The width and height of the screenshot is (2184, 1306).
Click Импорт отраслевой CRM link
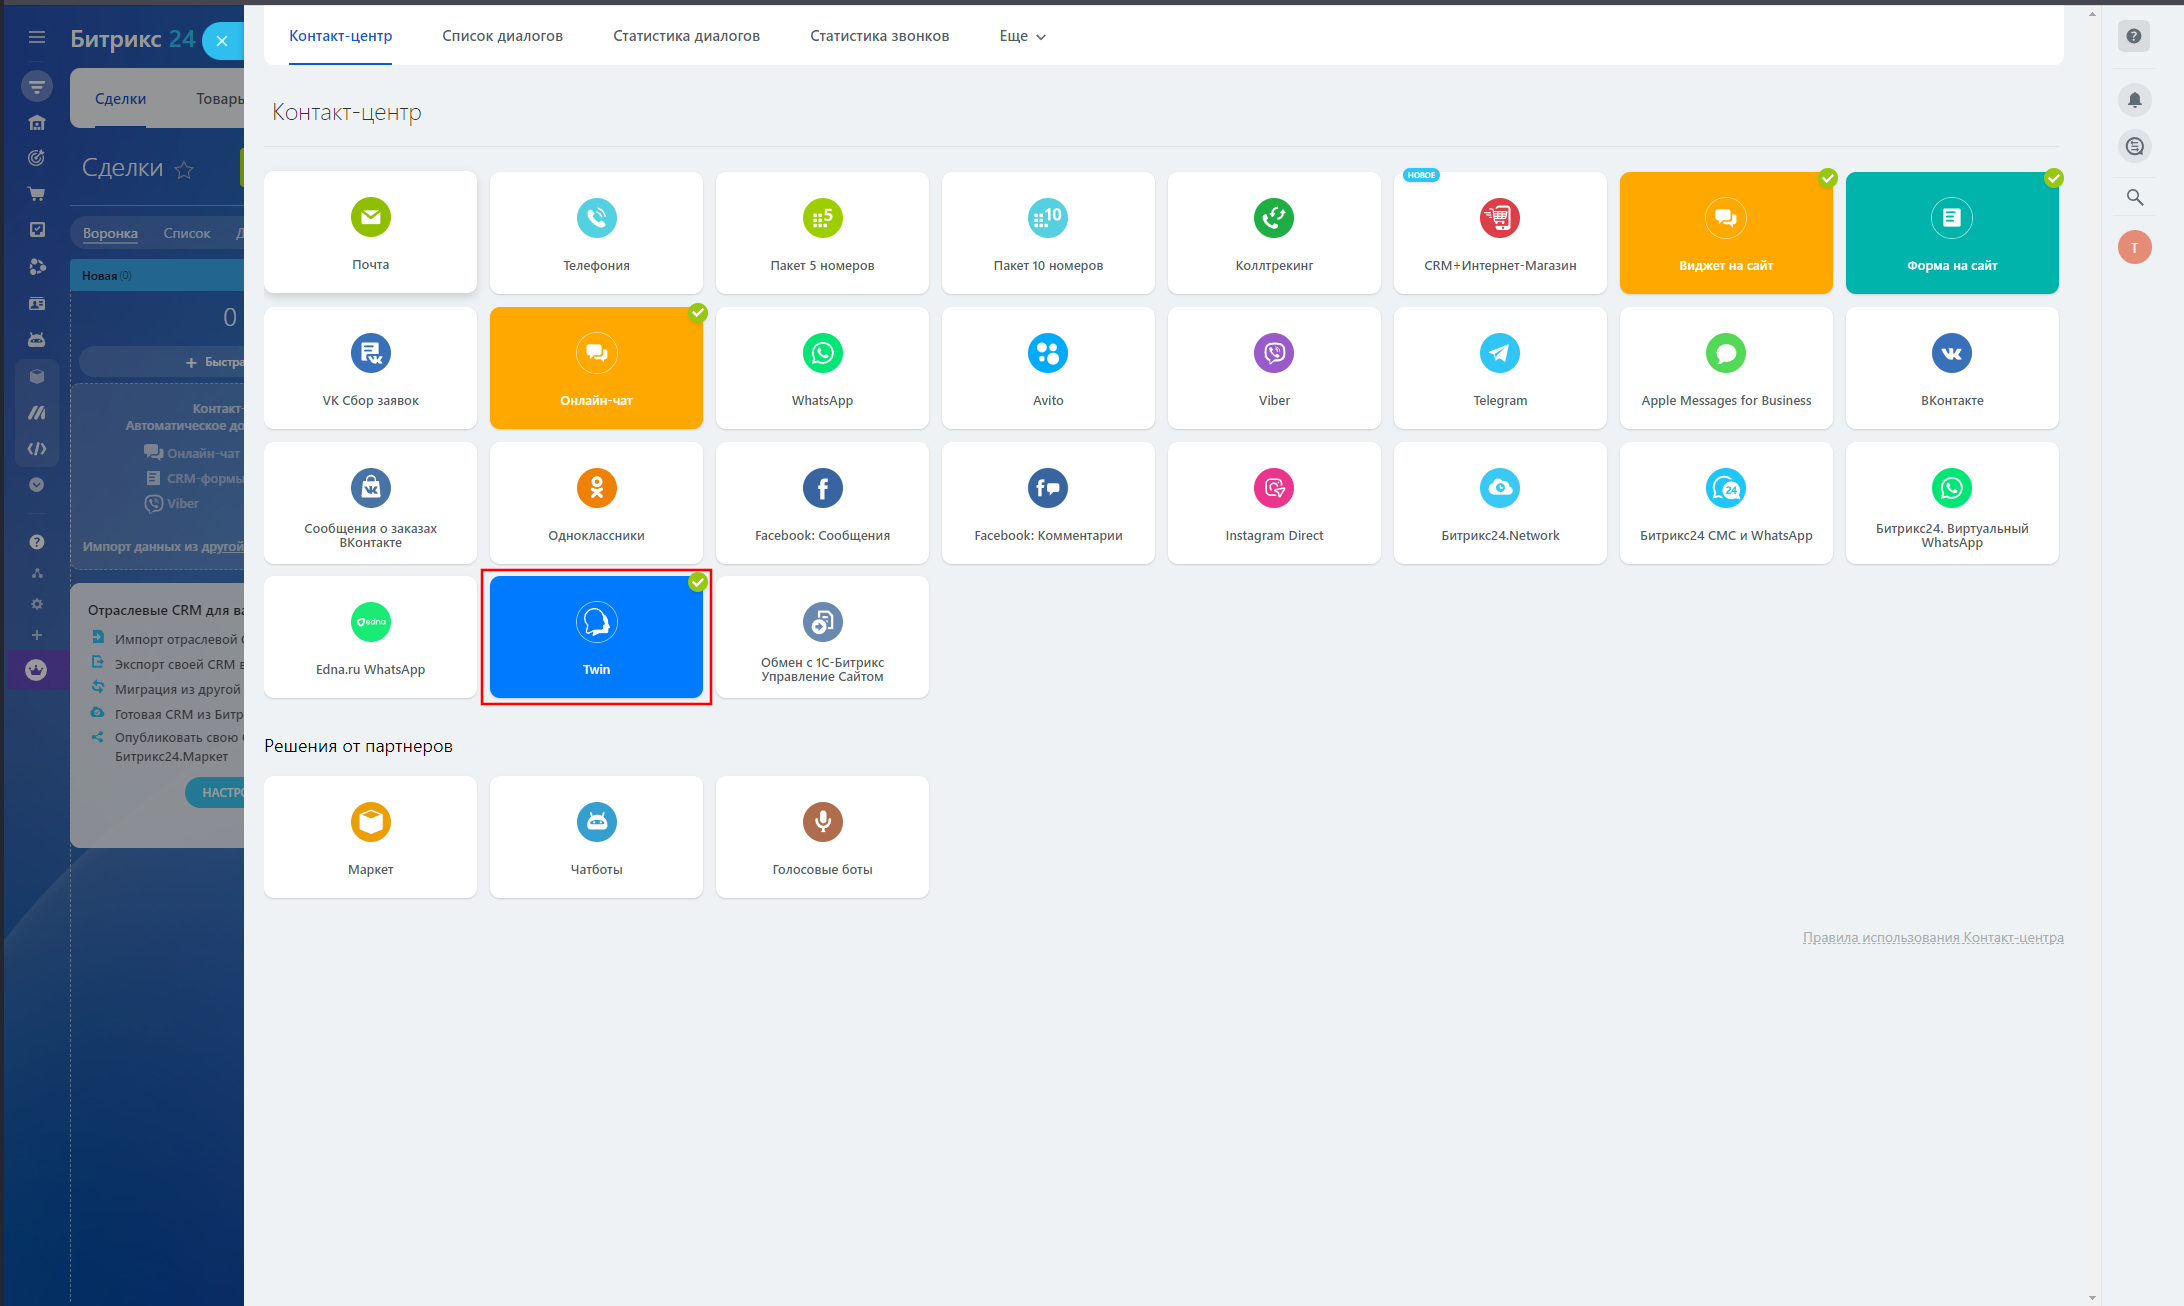tap(178, 639)
